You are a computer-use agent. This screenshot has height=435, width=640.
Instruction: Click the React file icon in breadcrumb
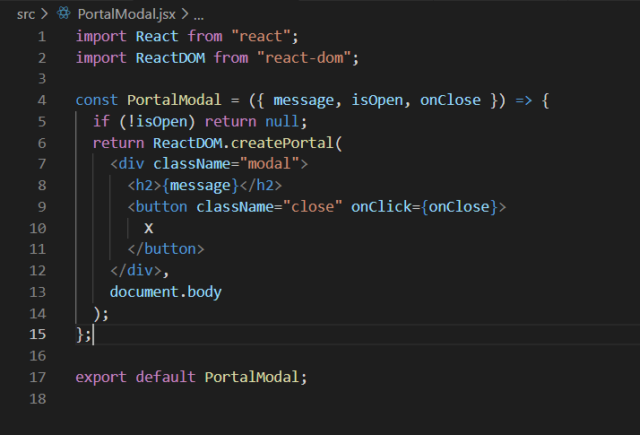pyautogui.click(x=64, y=13)
